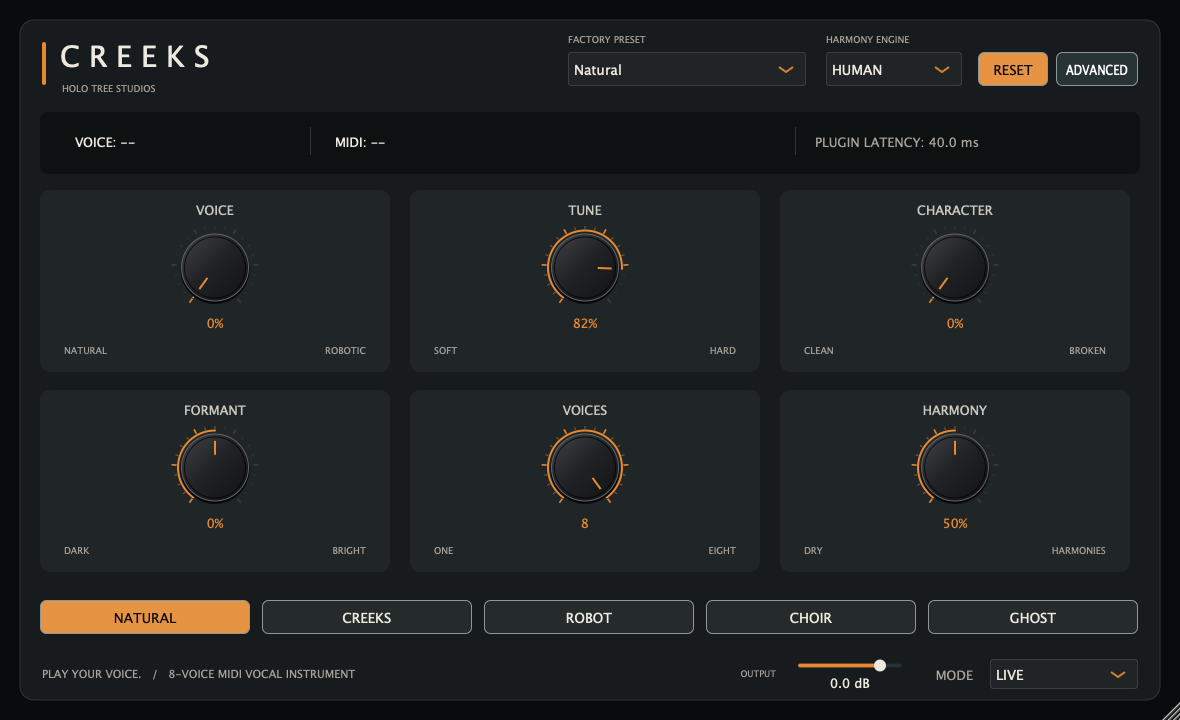Select the CREEKS preset button

click(366, 617)
